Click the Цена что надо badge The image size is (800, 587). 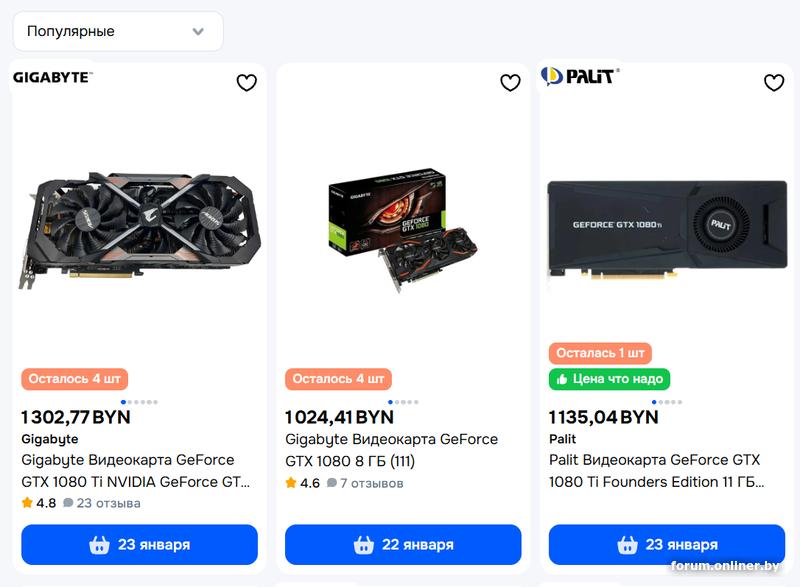(609, 379)
